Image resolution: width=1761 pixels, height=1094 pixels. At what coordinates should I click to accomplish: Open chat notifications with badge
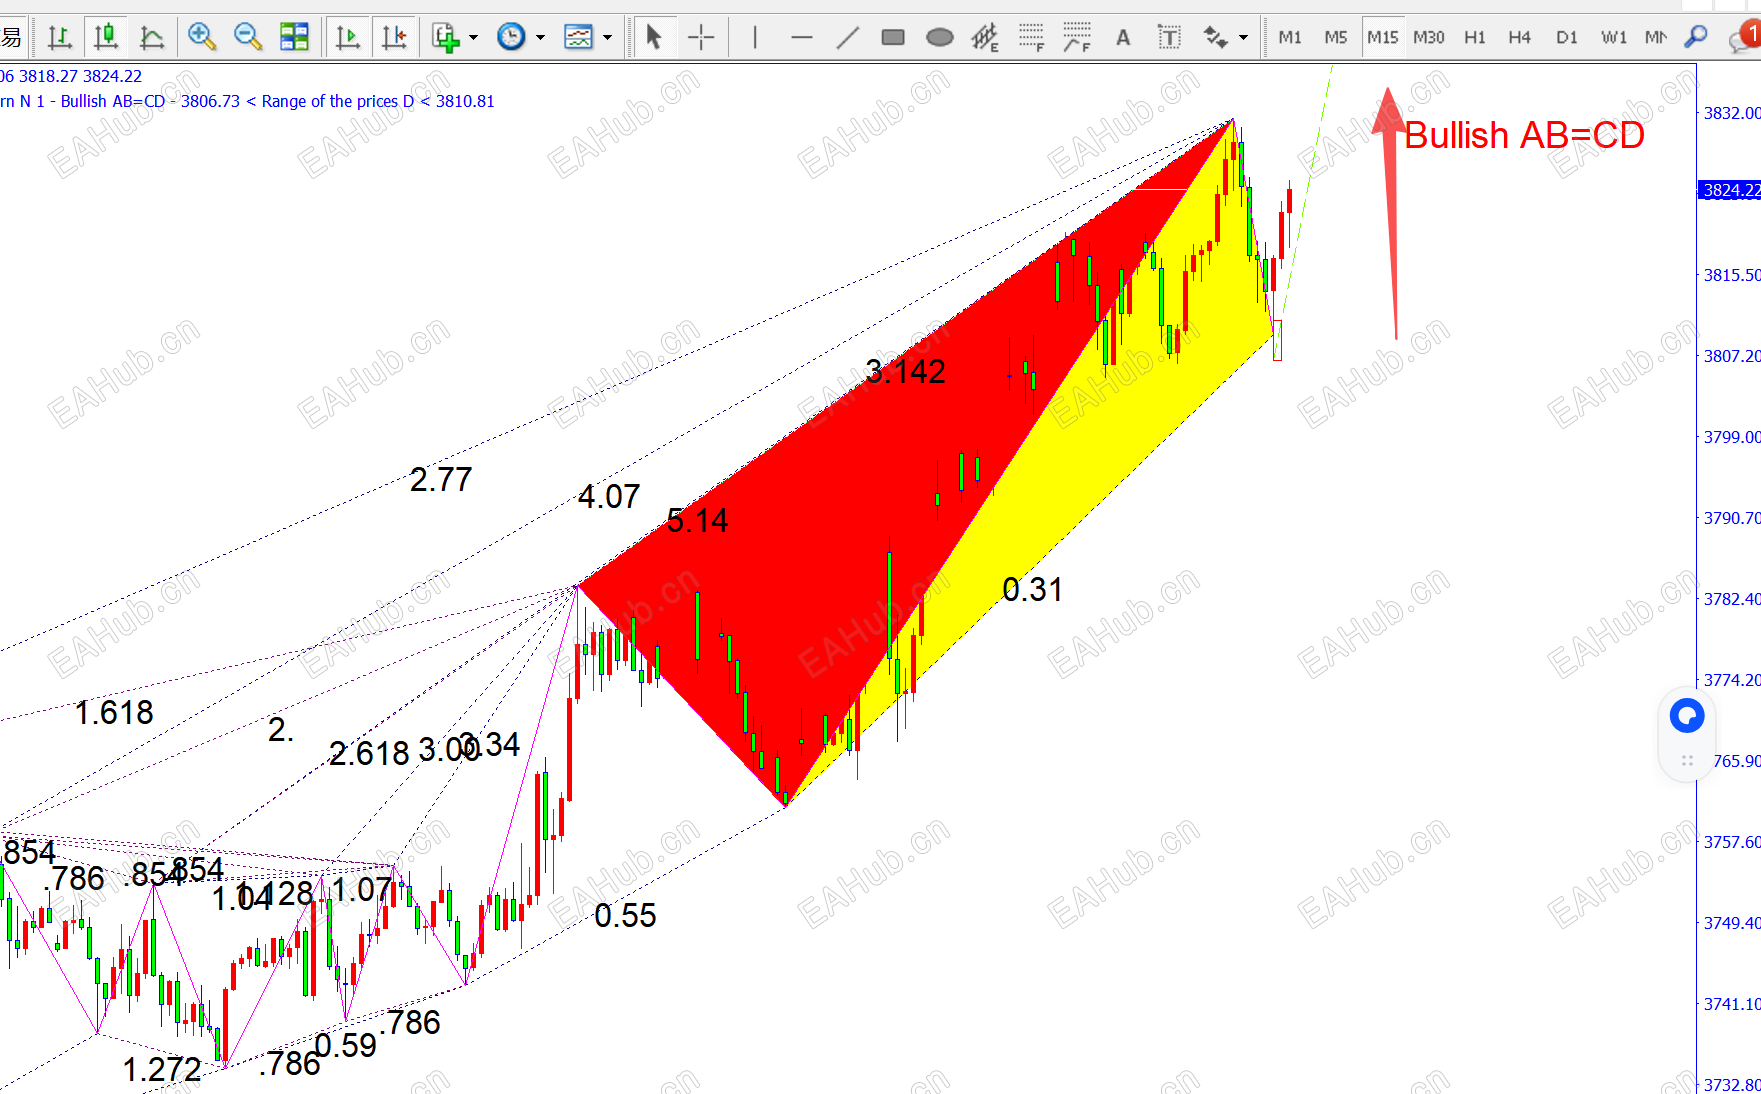click(1745, 38)
